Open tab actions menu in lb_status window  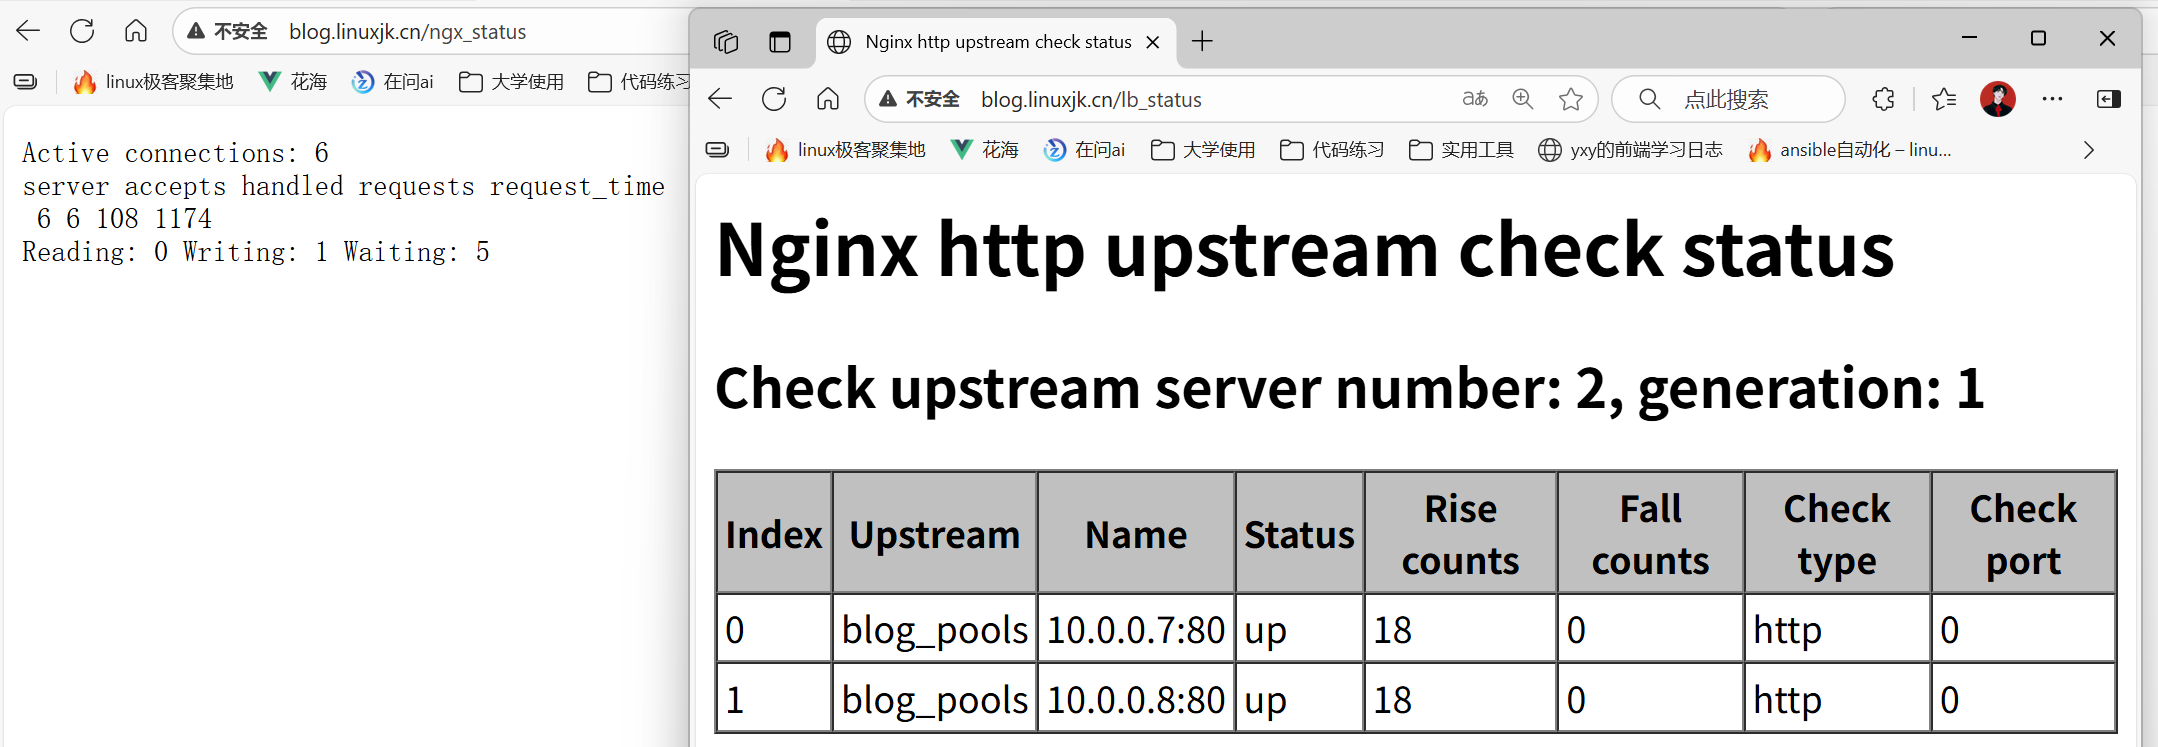[x=780, y=41]
